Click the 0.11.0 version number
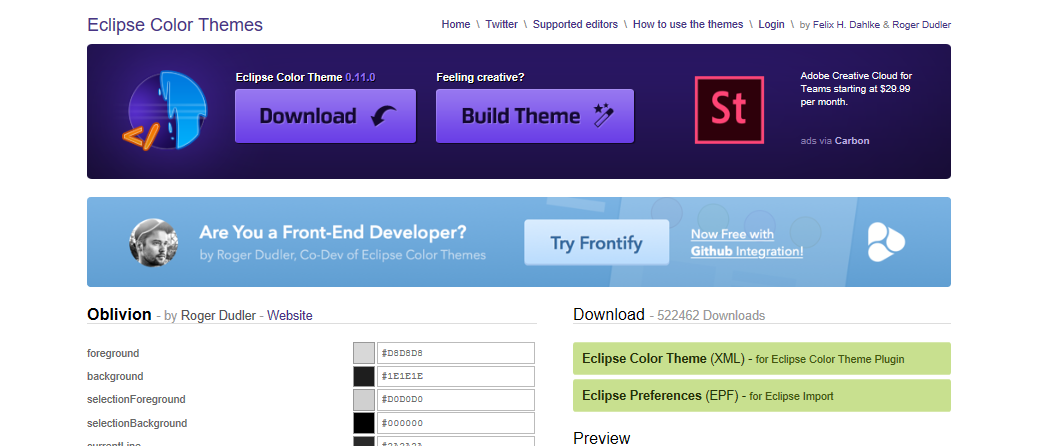 [x=360, y=77]
